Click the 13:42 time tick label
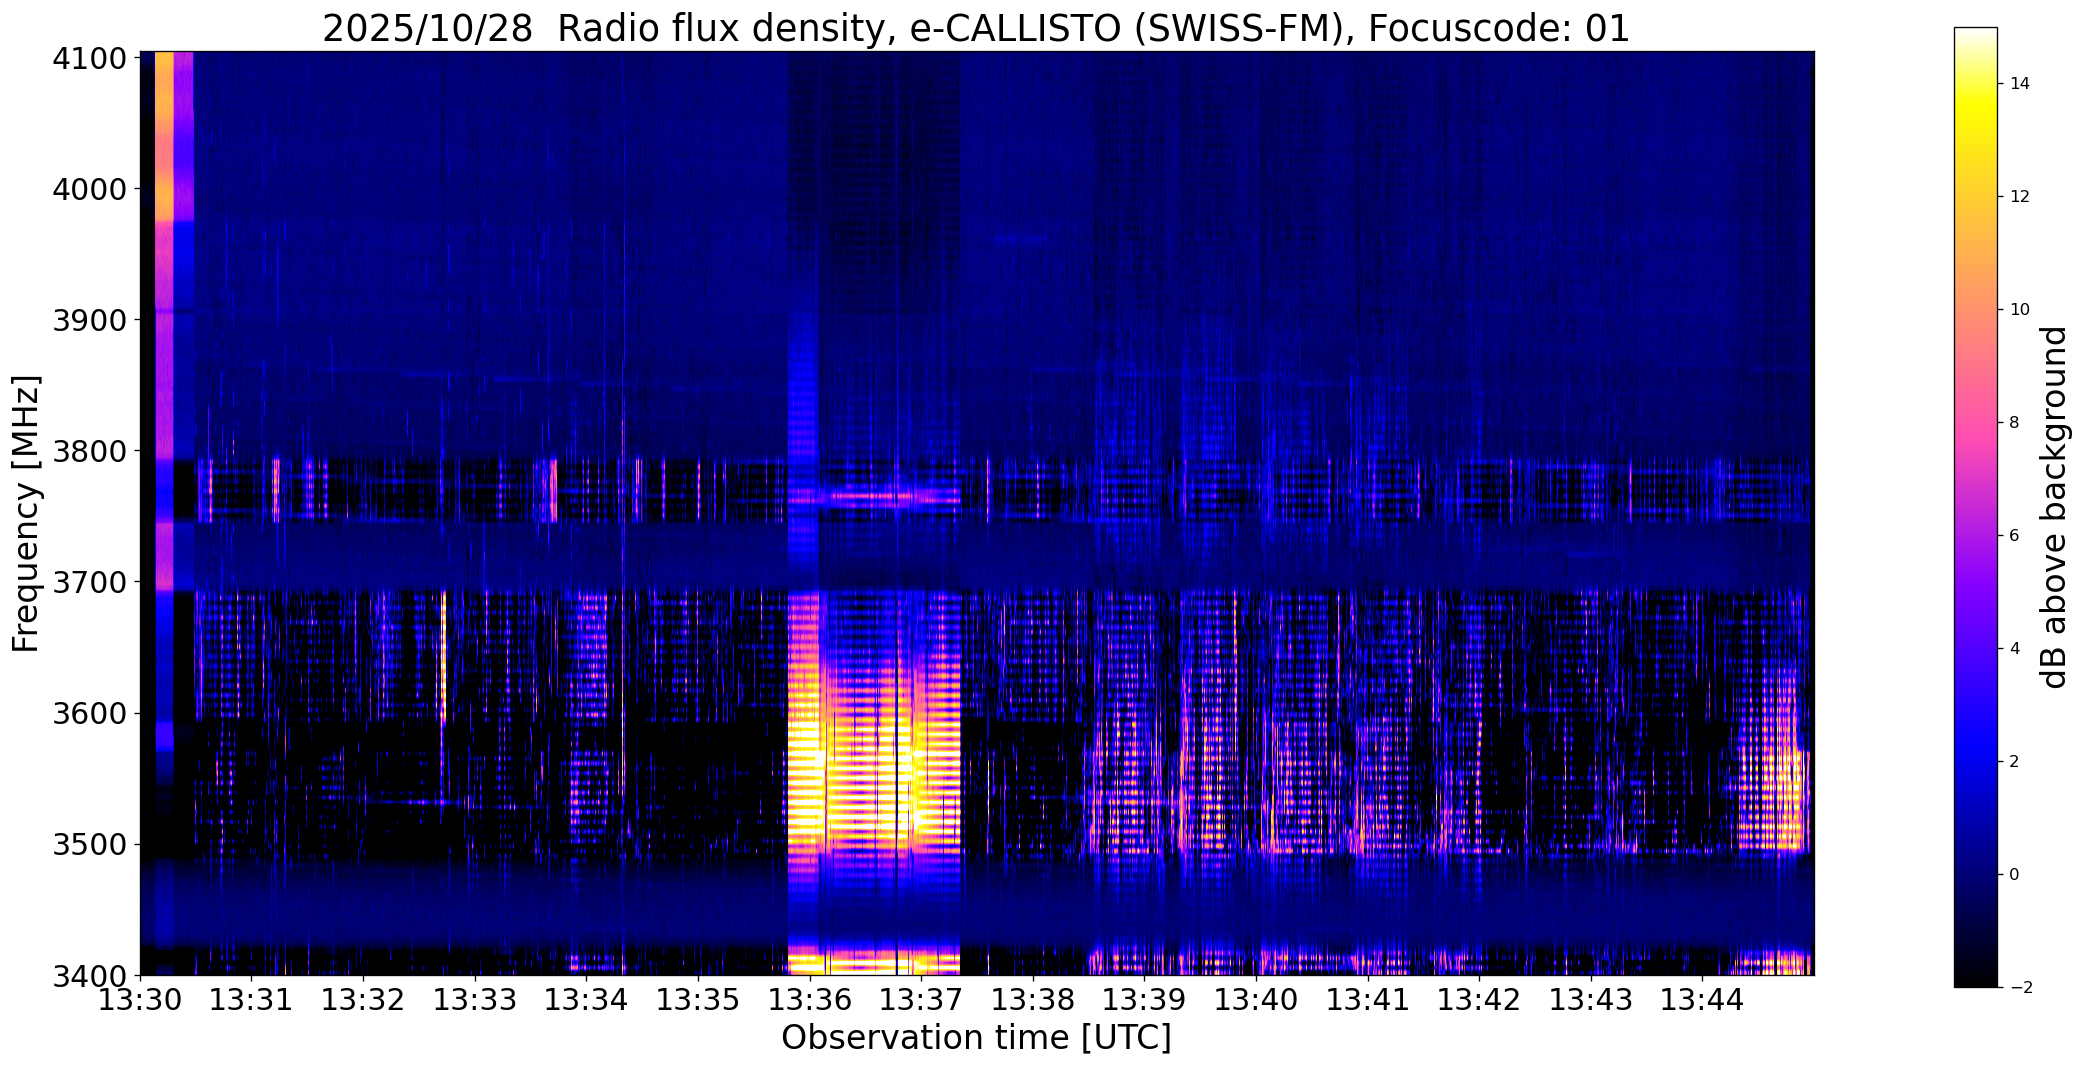 (x=1480, y=1000)
